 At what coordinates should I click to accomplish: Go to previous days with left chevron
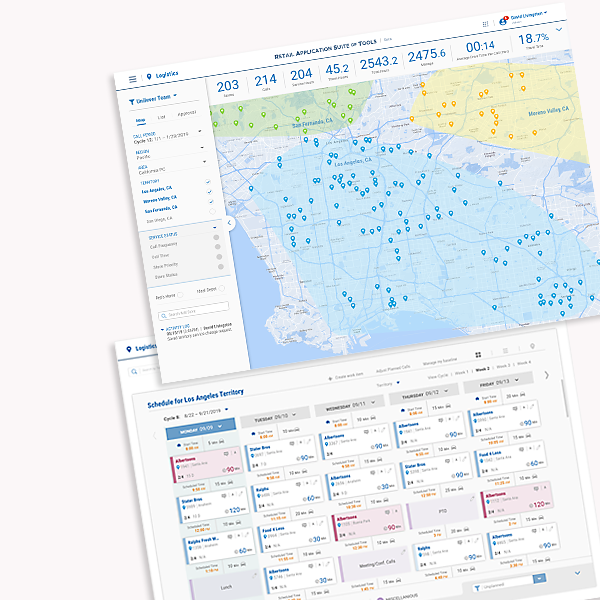tap(155, 435)
